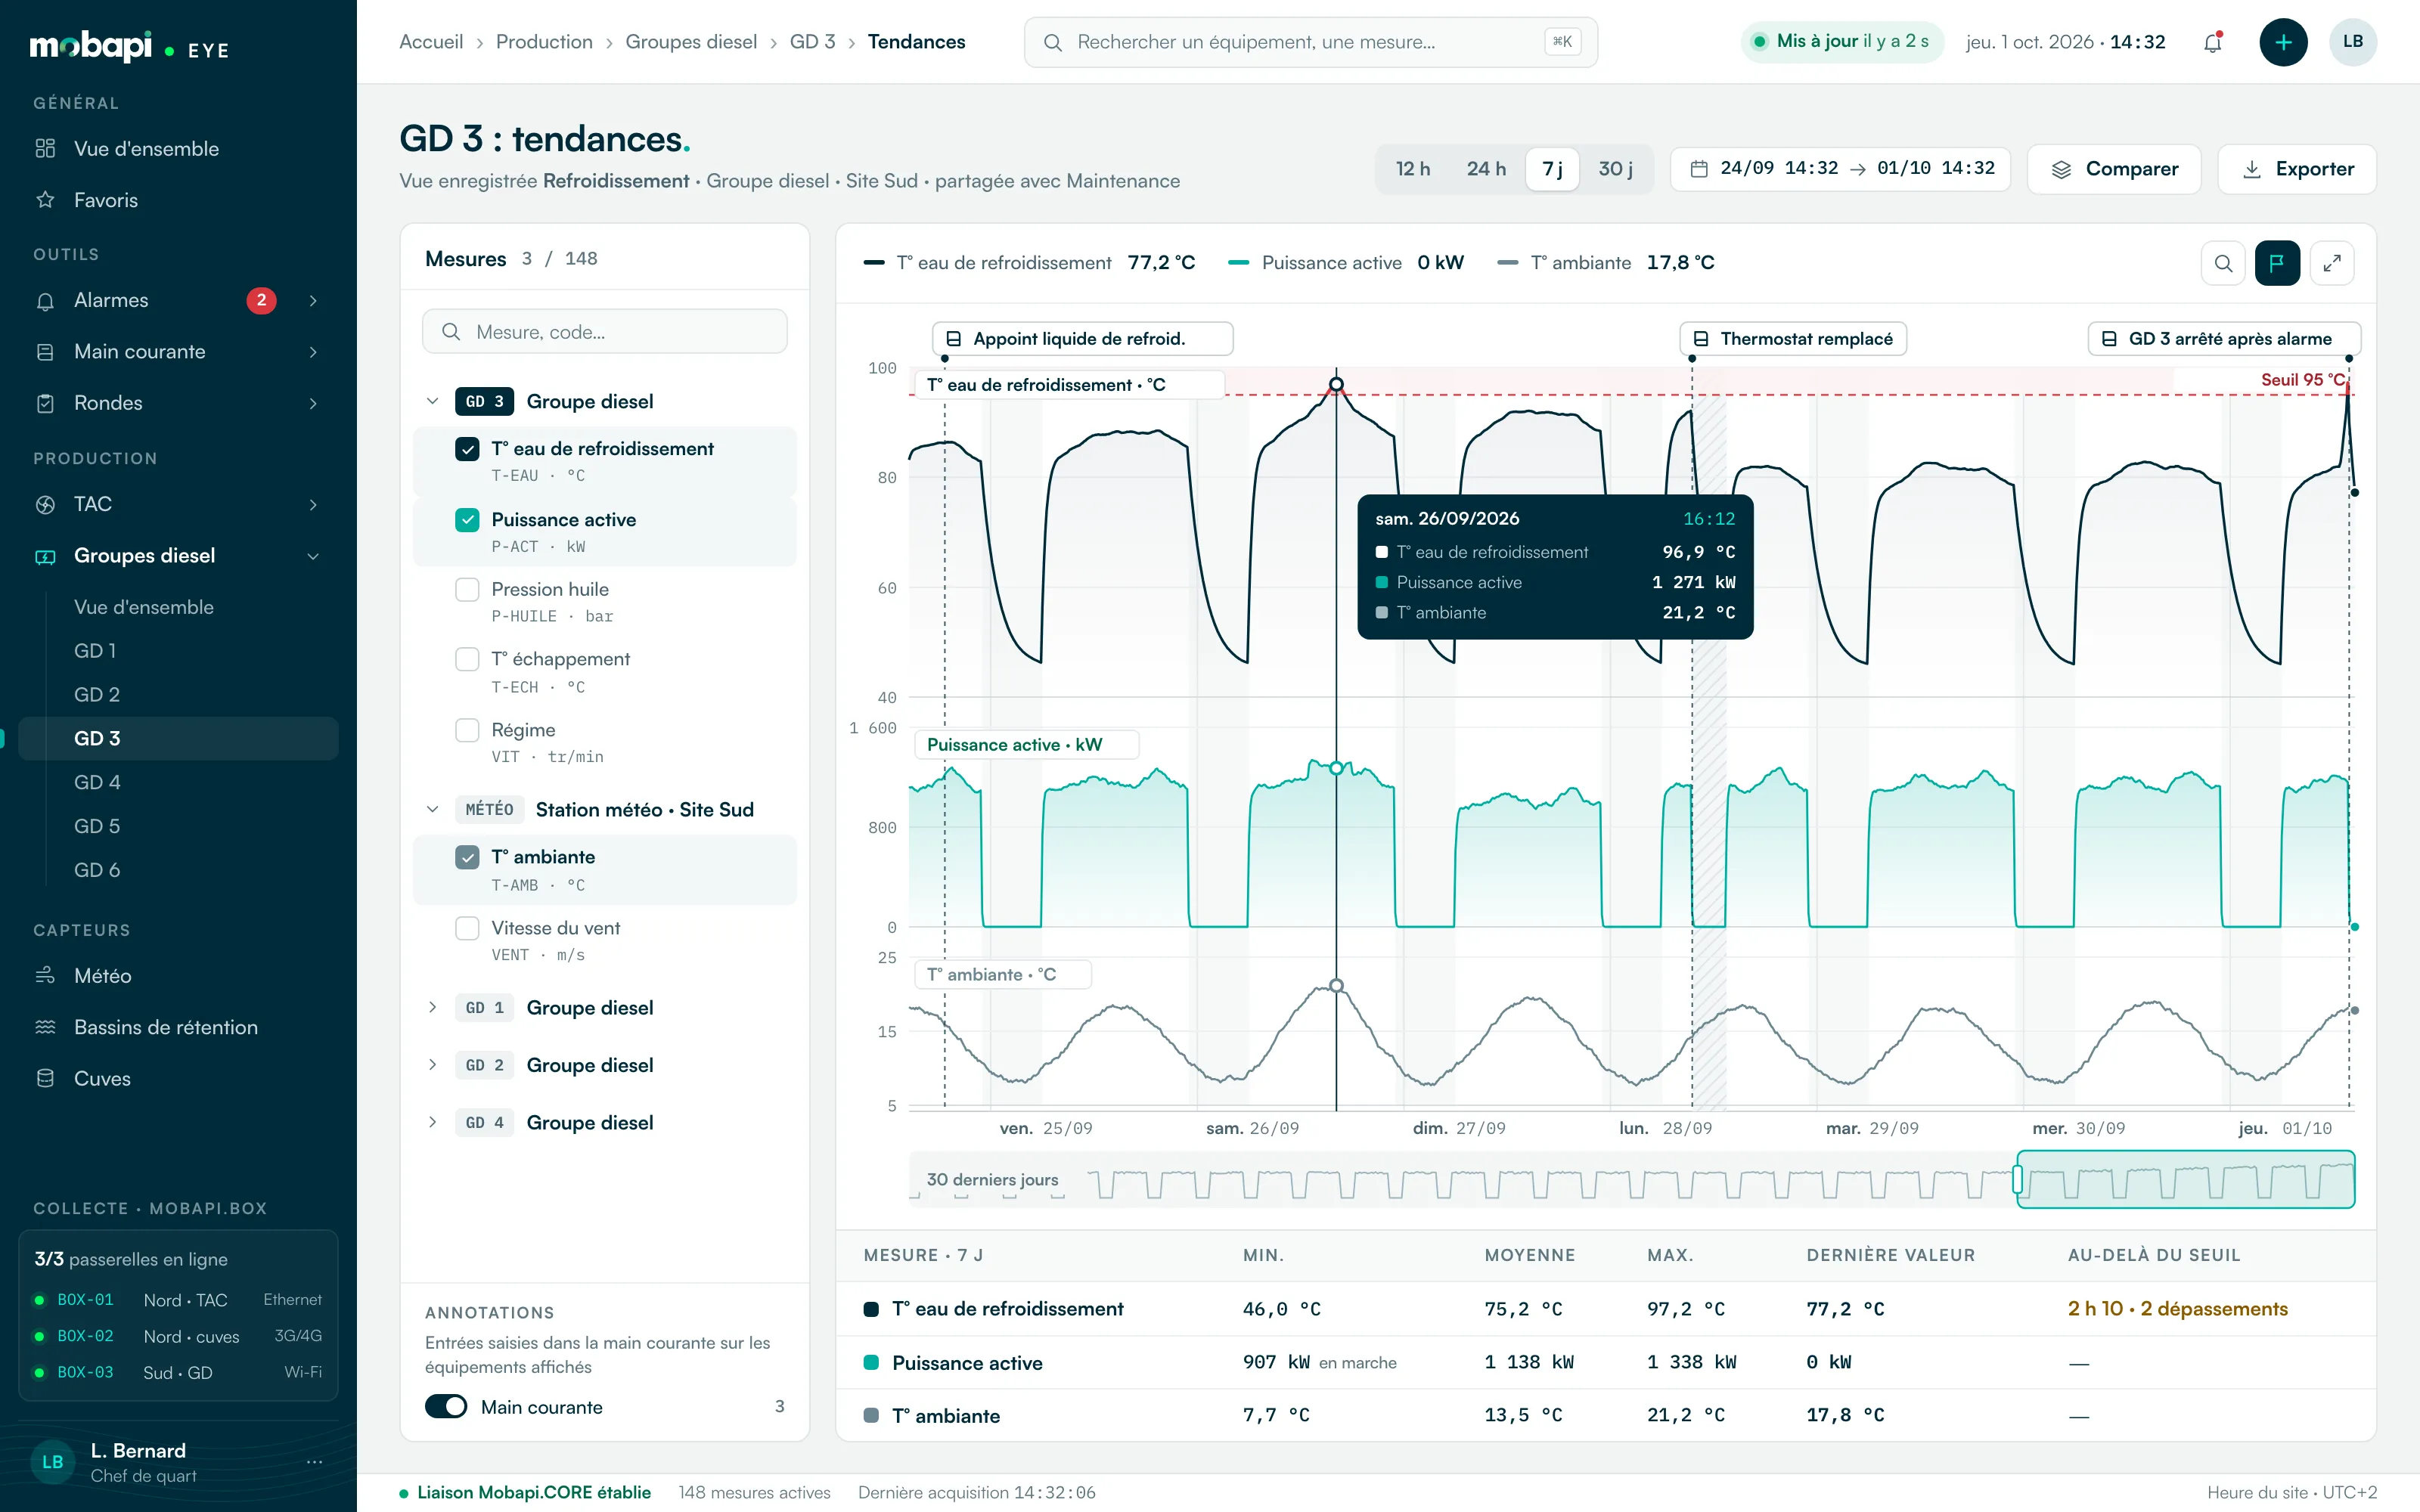Open Météo sensors page

(178, 976)
